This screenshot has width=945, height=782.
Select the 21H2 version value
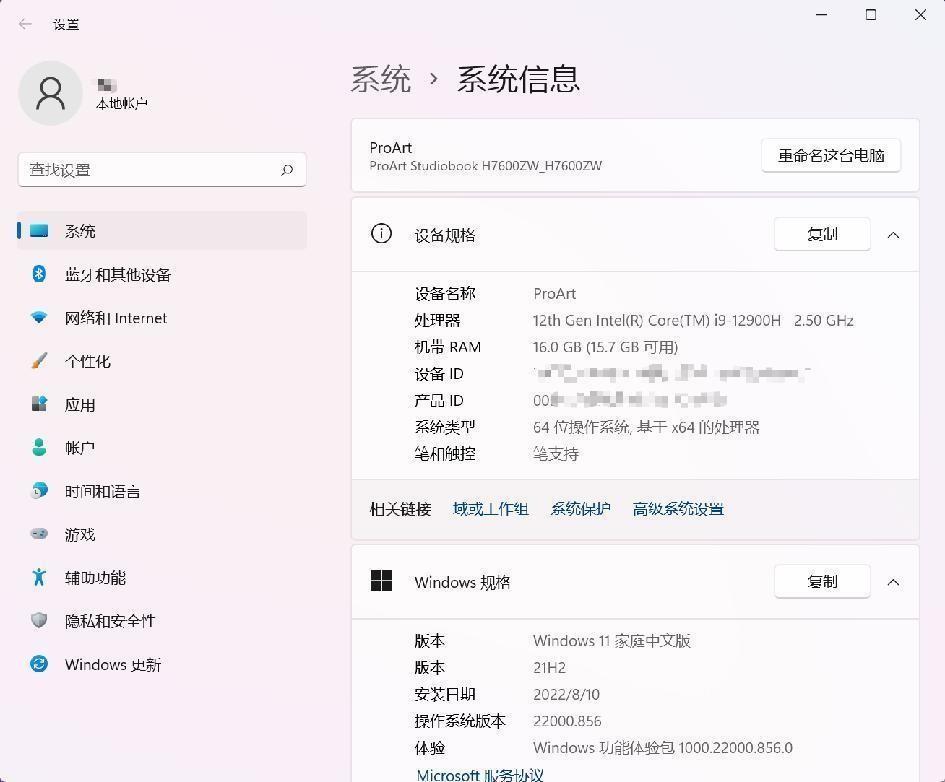(x=549, y=668)
